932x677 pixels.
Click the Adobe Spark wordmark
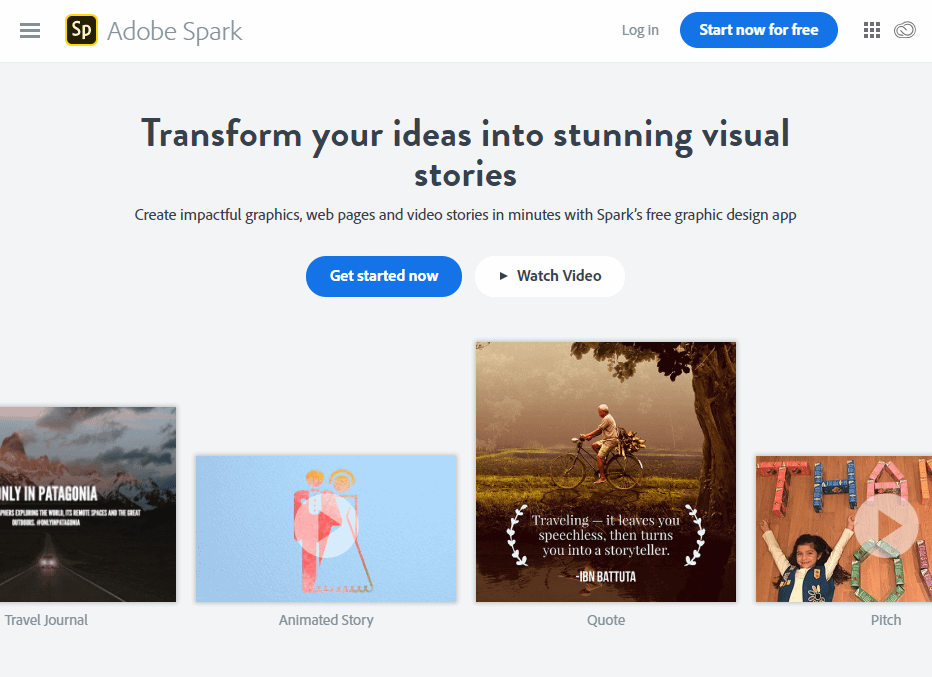coord(175,31)
